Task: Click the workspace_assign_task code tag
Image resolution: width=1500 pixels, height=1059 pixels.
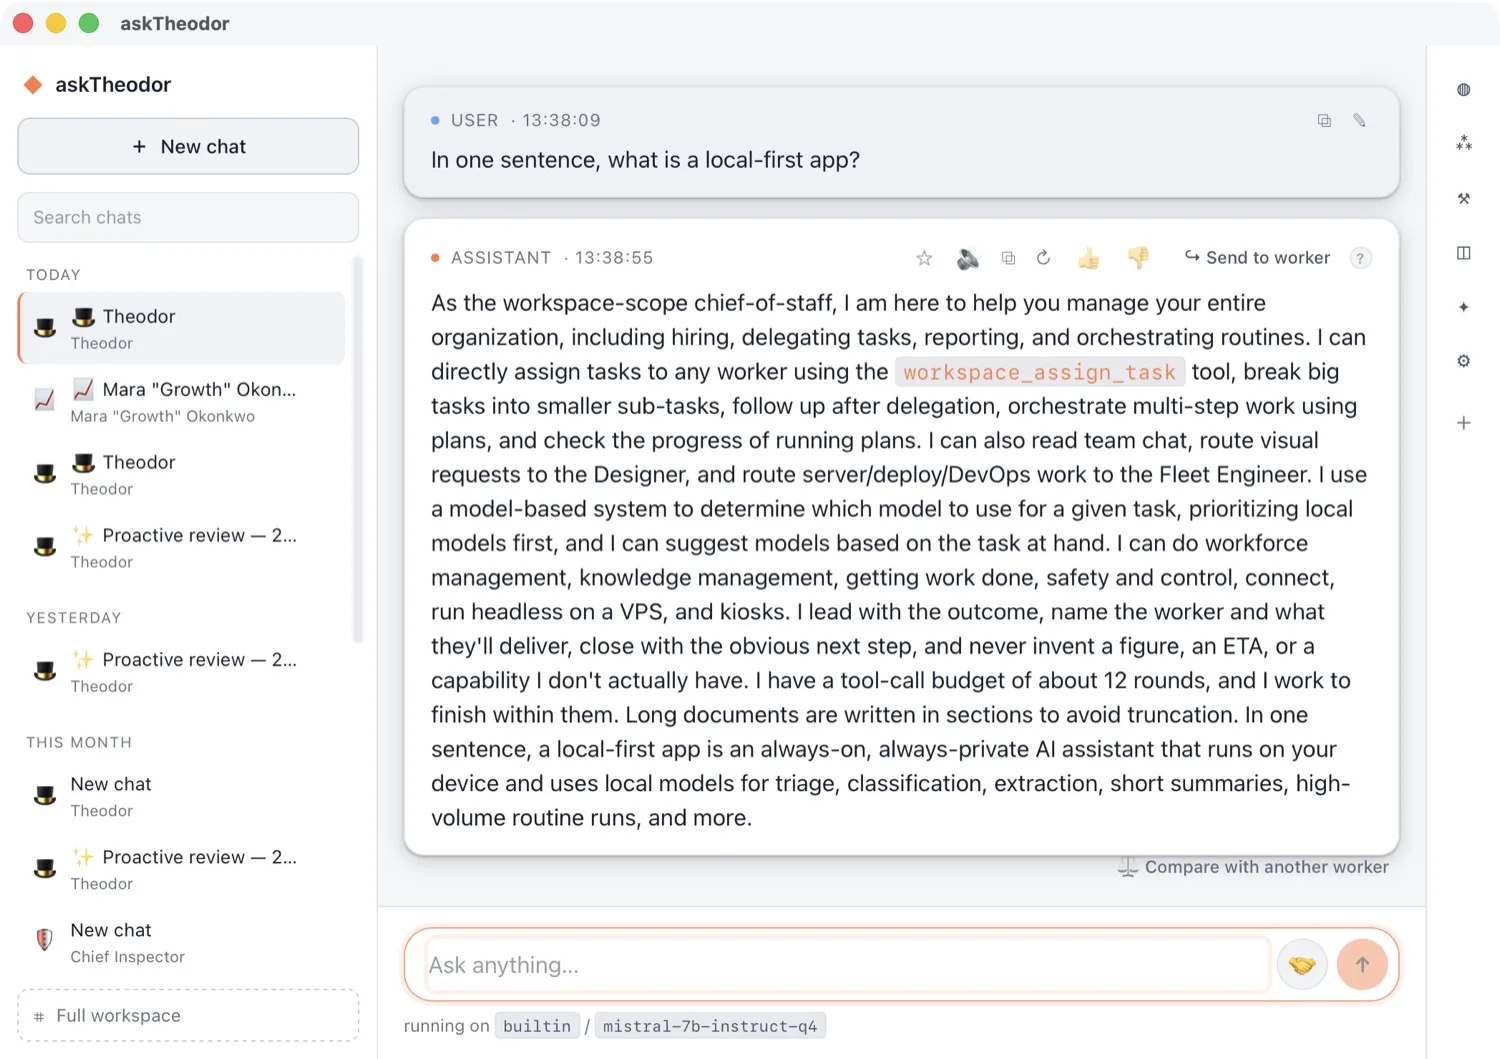Action: point(1040,372)
